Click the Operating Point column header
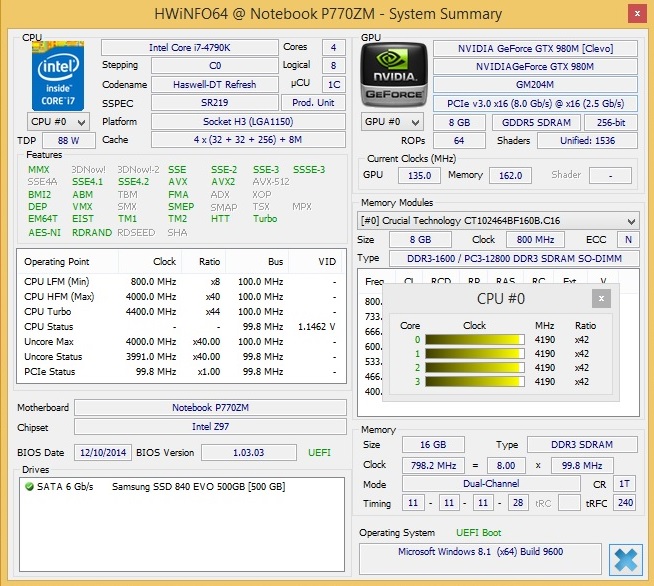The image size is (654, 586). click(x=68, y=262)
